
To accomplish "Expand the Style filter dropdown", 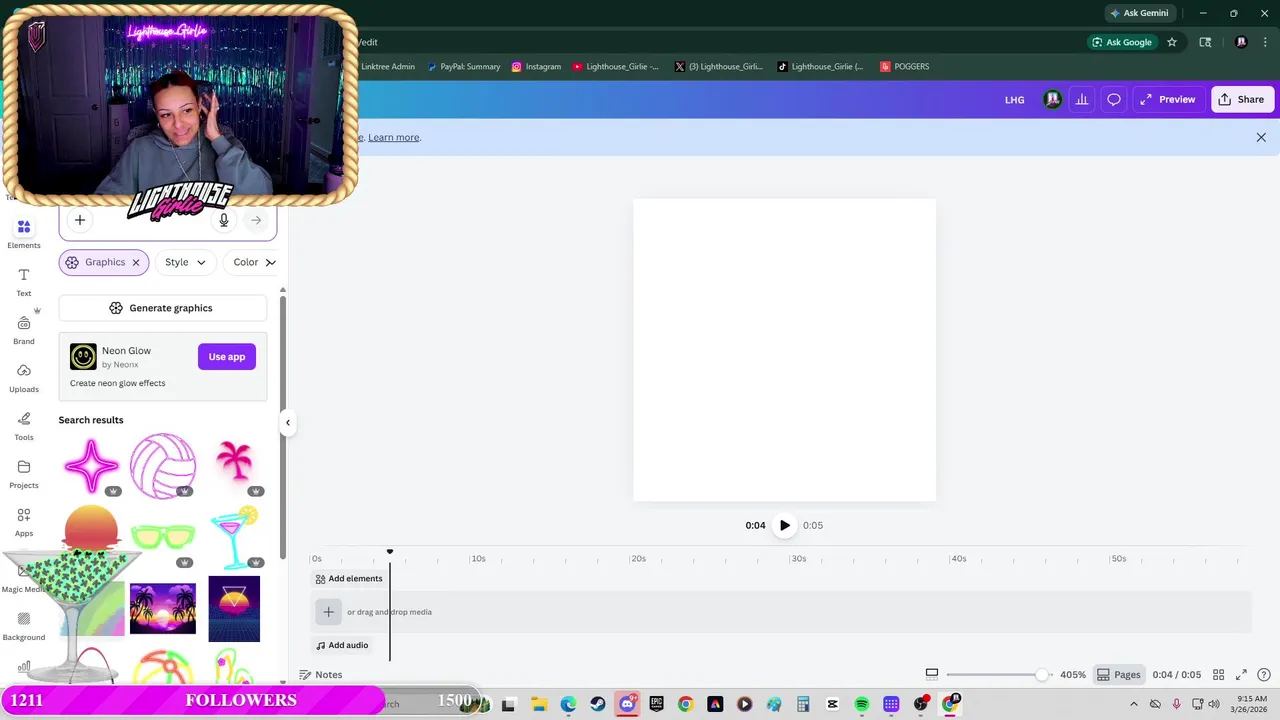I will pos(186,262).
